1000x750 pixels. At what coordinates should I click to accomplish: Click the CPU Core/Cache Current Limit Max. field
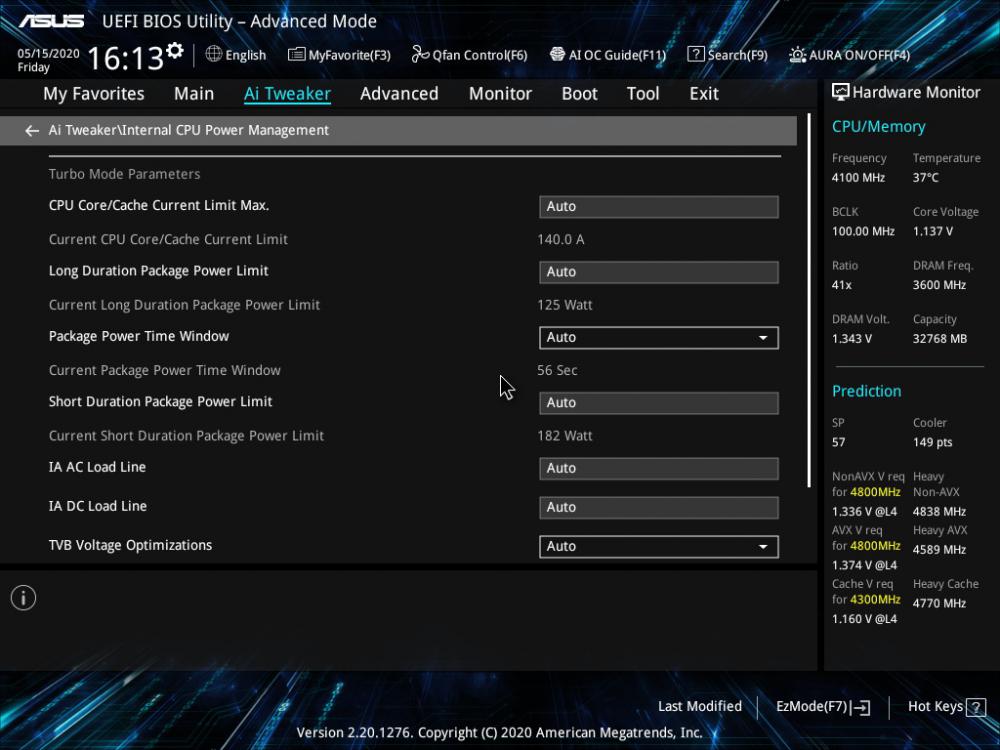pyautogui.click(x=659, y=207)
